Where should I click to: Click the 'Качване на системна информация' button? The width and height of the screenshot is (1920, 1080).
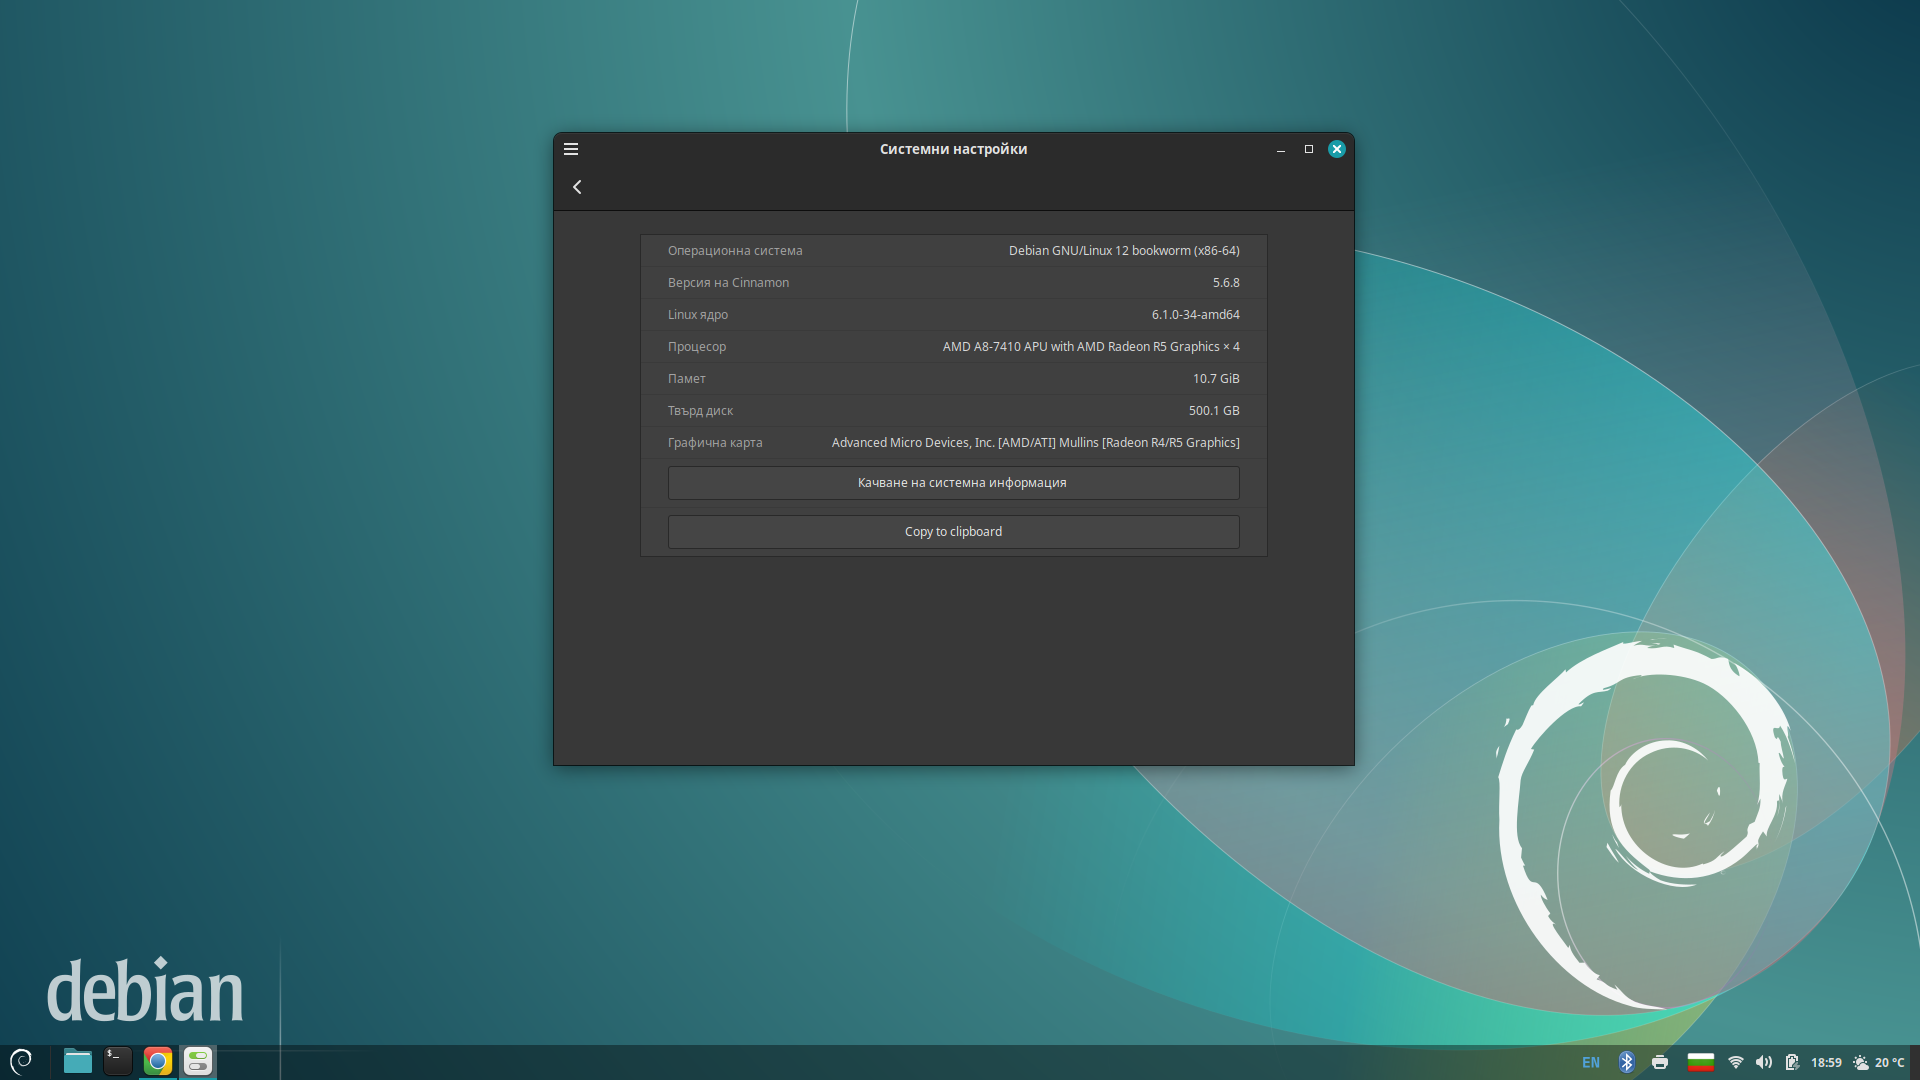click(953, 483)
